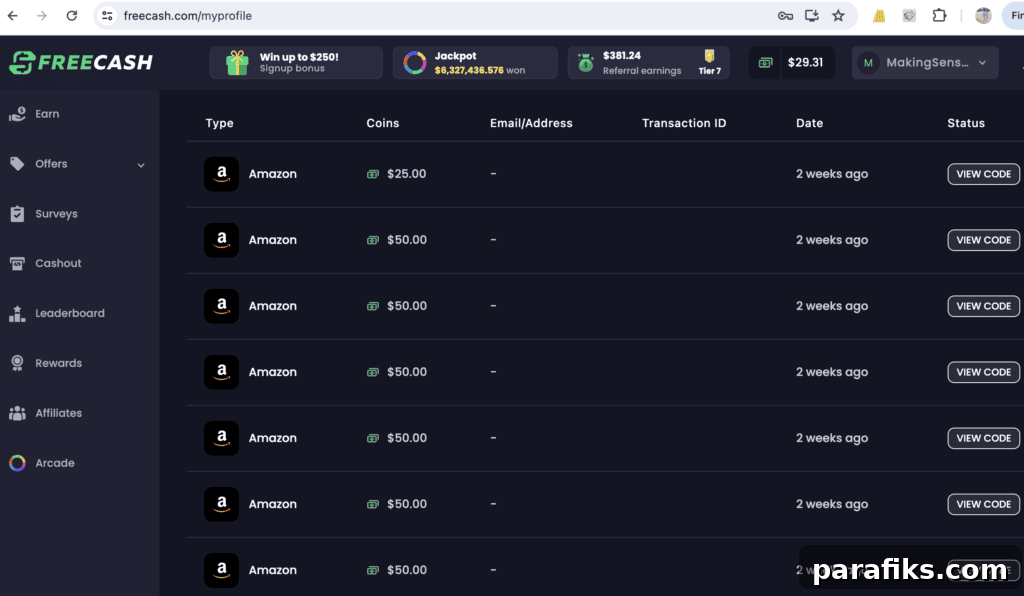The height and width of the screenshot is (596, 1024).
Task: Click the Coins column header
Action: pyautogui.click(x=383, y=123)
